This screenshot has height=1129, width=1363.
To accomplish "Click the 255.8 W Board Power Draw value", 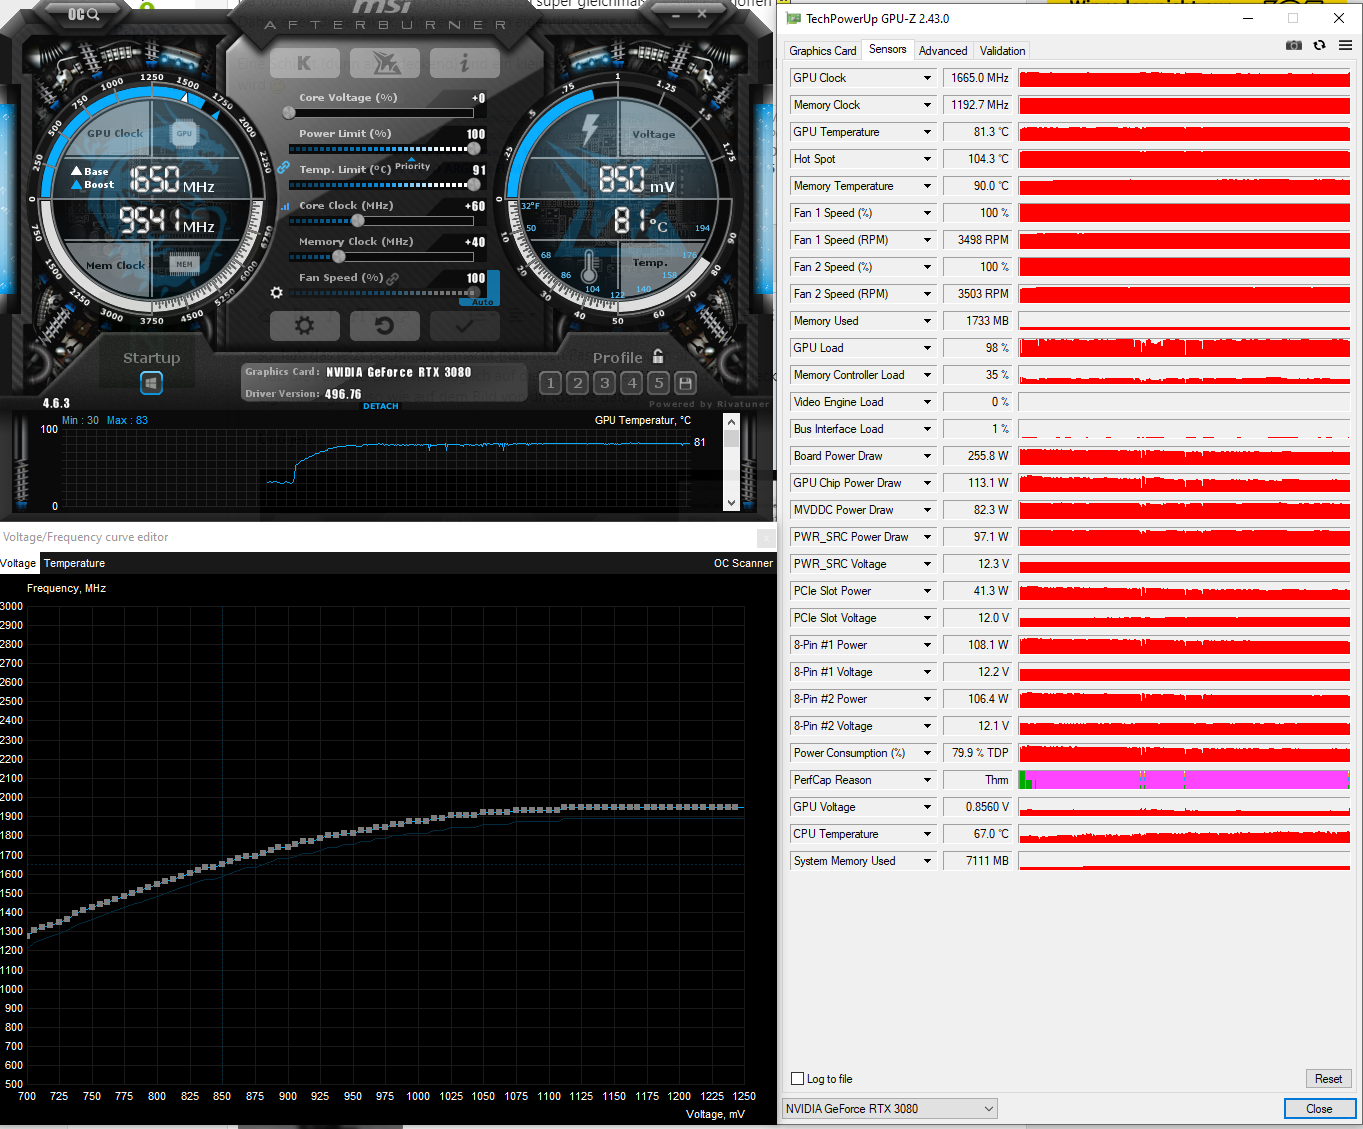I will pos(978,456).
